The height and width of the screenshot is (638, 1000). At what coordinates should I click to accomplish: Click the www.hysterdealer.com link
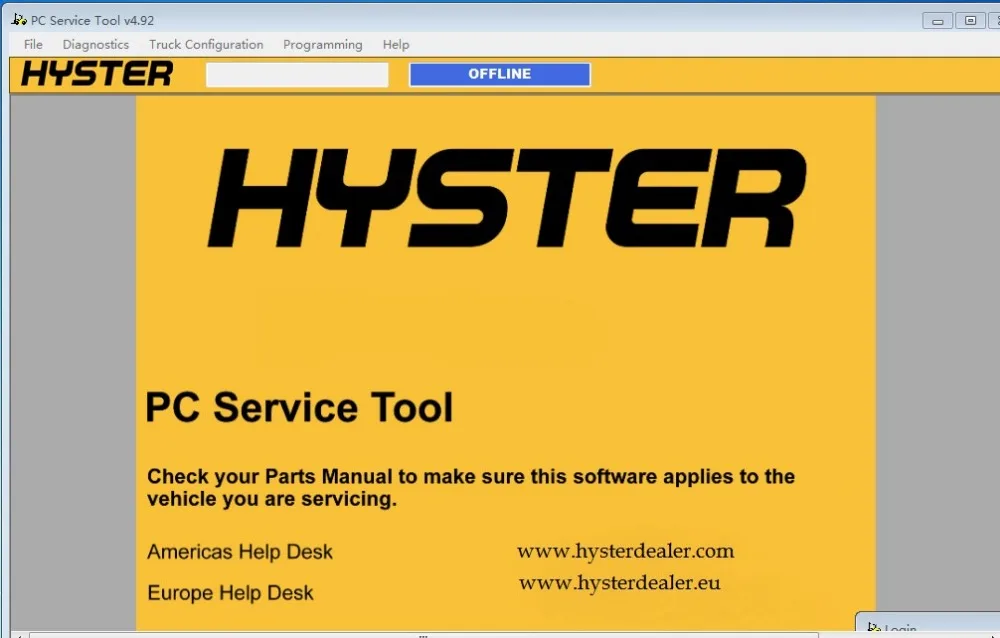click(626, 551)
